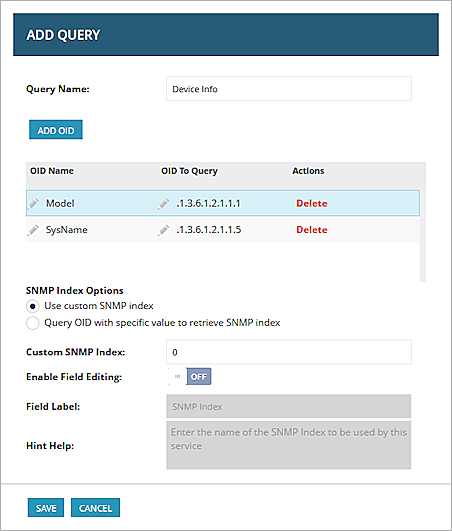
Task: Select Query OID with specific value option
Action: pos(33,323)
